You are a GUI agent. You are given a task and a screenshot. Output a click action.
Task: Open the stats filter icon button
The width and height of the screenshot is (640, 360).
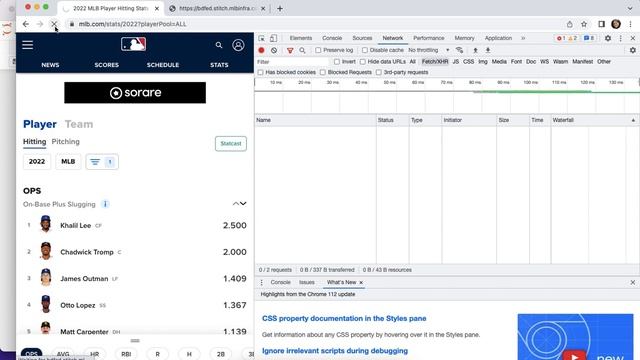[x=102, y=162]
